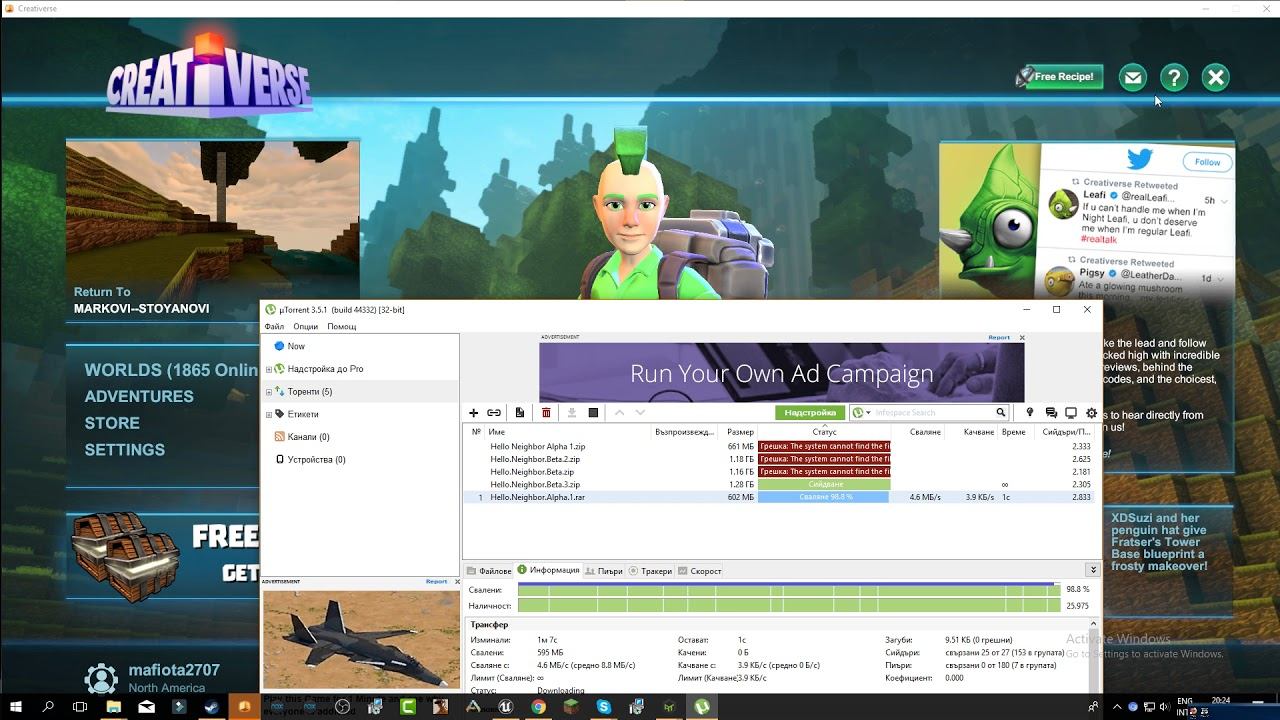This screenshot has height=720, width=1280.
Task: Switch to µTorrent taskbar icon
Action: tap(702, 706)
